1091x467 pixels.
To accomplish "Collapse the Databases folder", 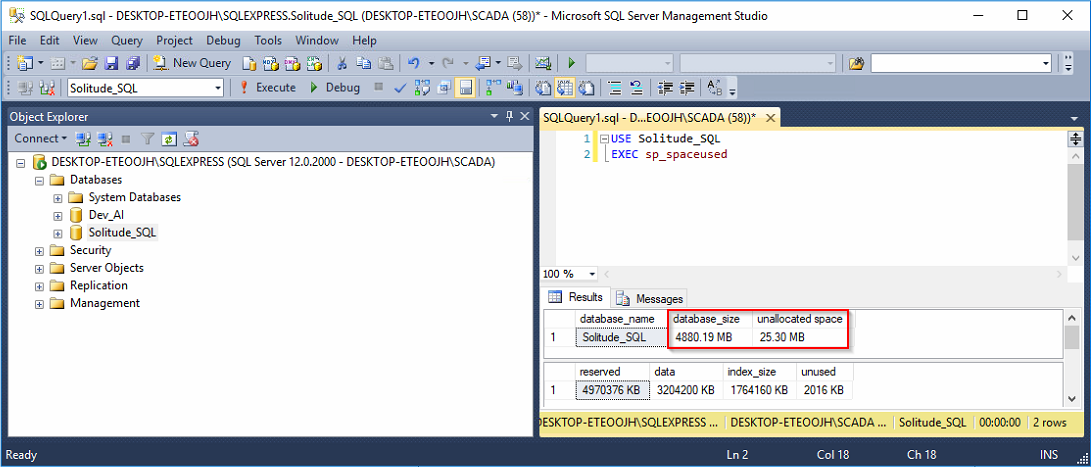I will pyautogui.click(x=40, y=180).
